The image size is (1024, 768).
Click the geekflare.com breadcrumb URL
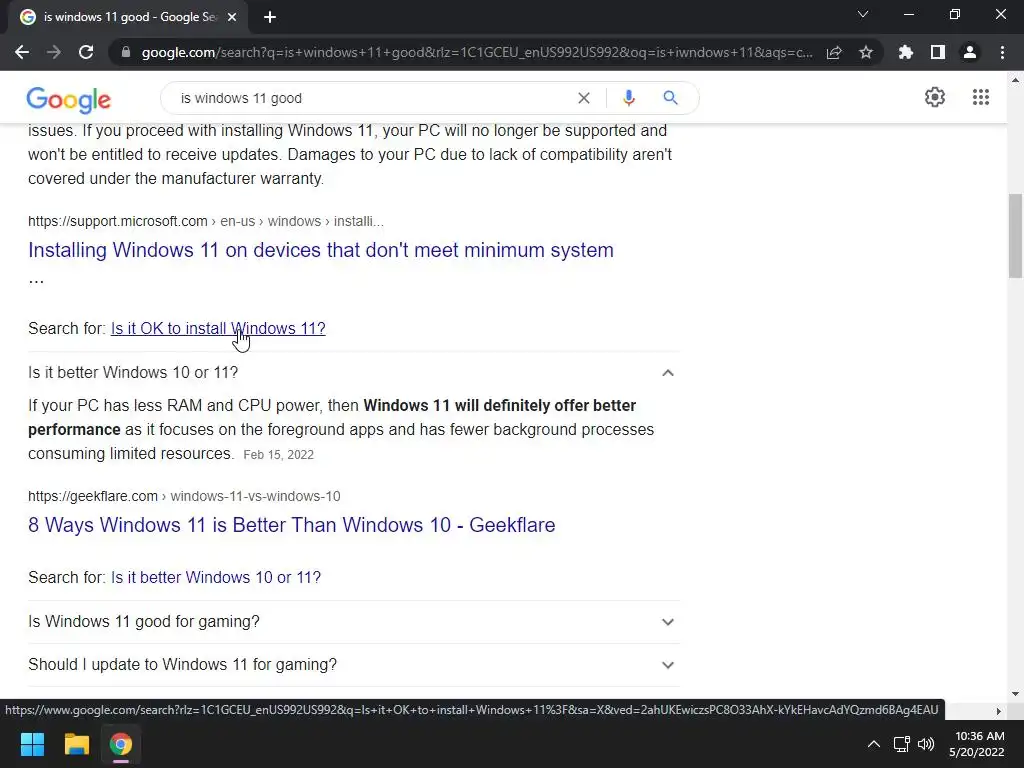tap(184, 496)
